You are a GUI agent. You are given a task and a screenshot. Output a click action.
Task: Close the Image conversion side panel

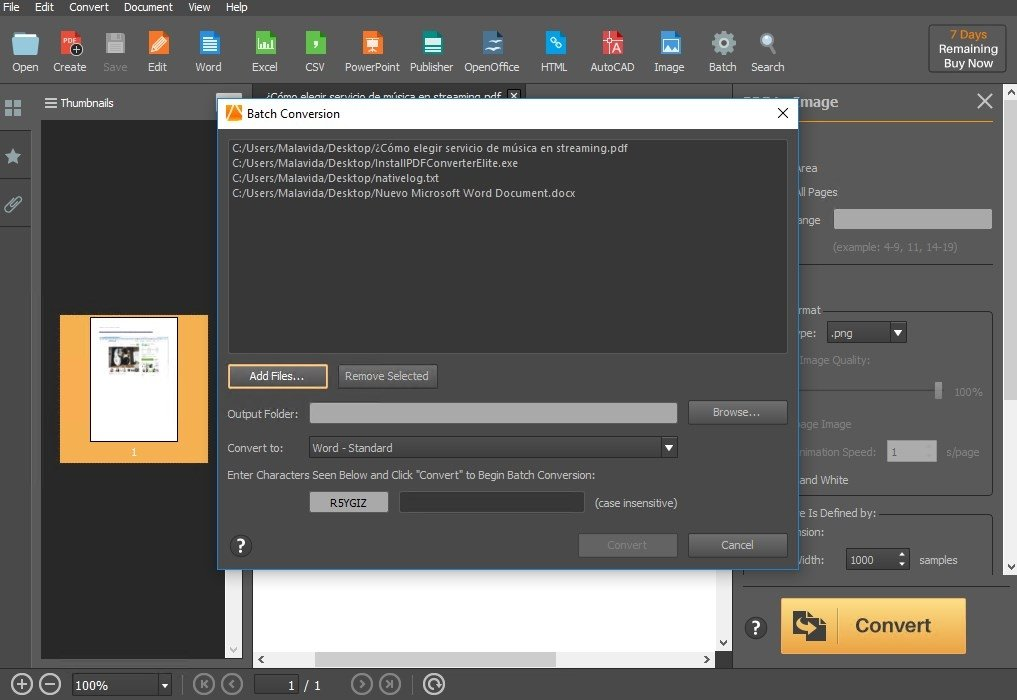click(985, 101)
